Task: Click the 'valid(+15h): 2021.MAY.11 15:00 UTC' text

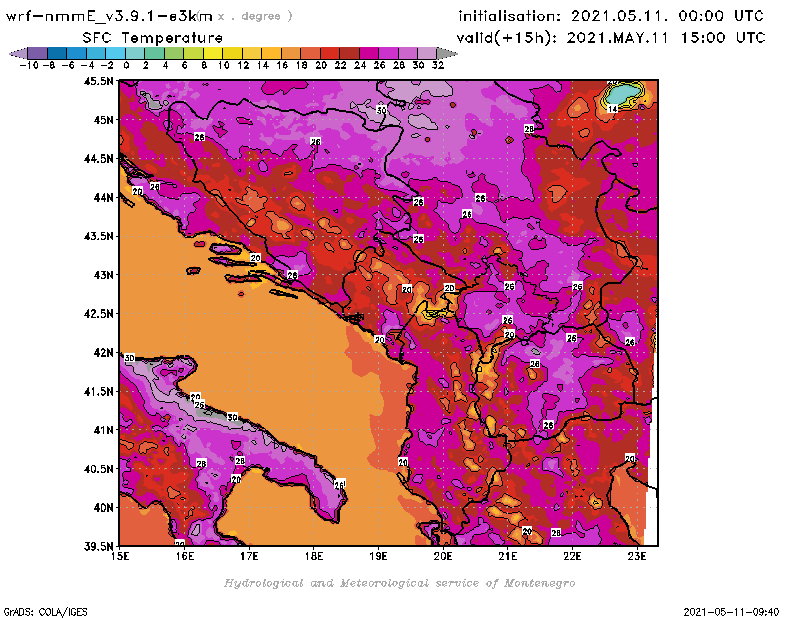Action: 611,38
